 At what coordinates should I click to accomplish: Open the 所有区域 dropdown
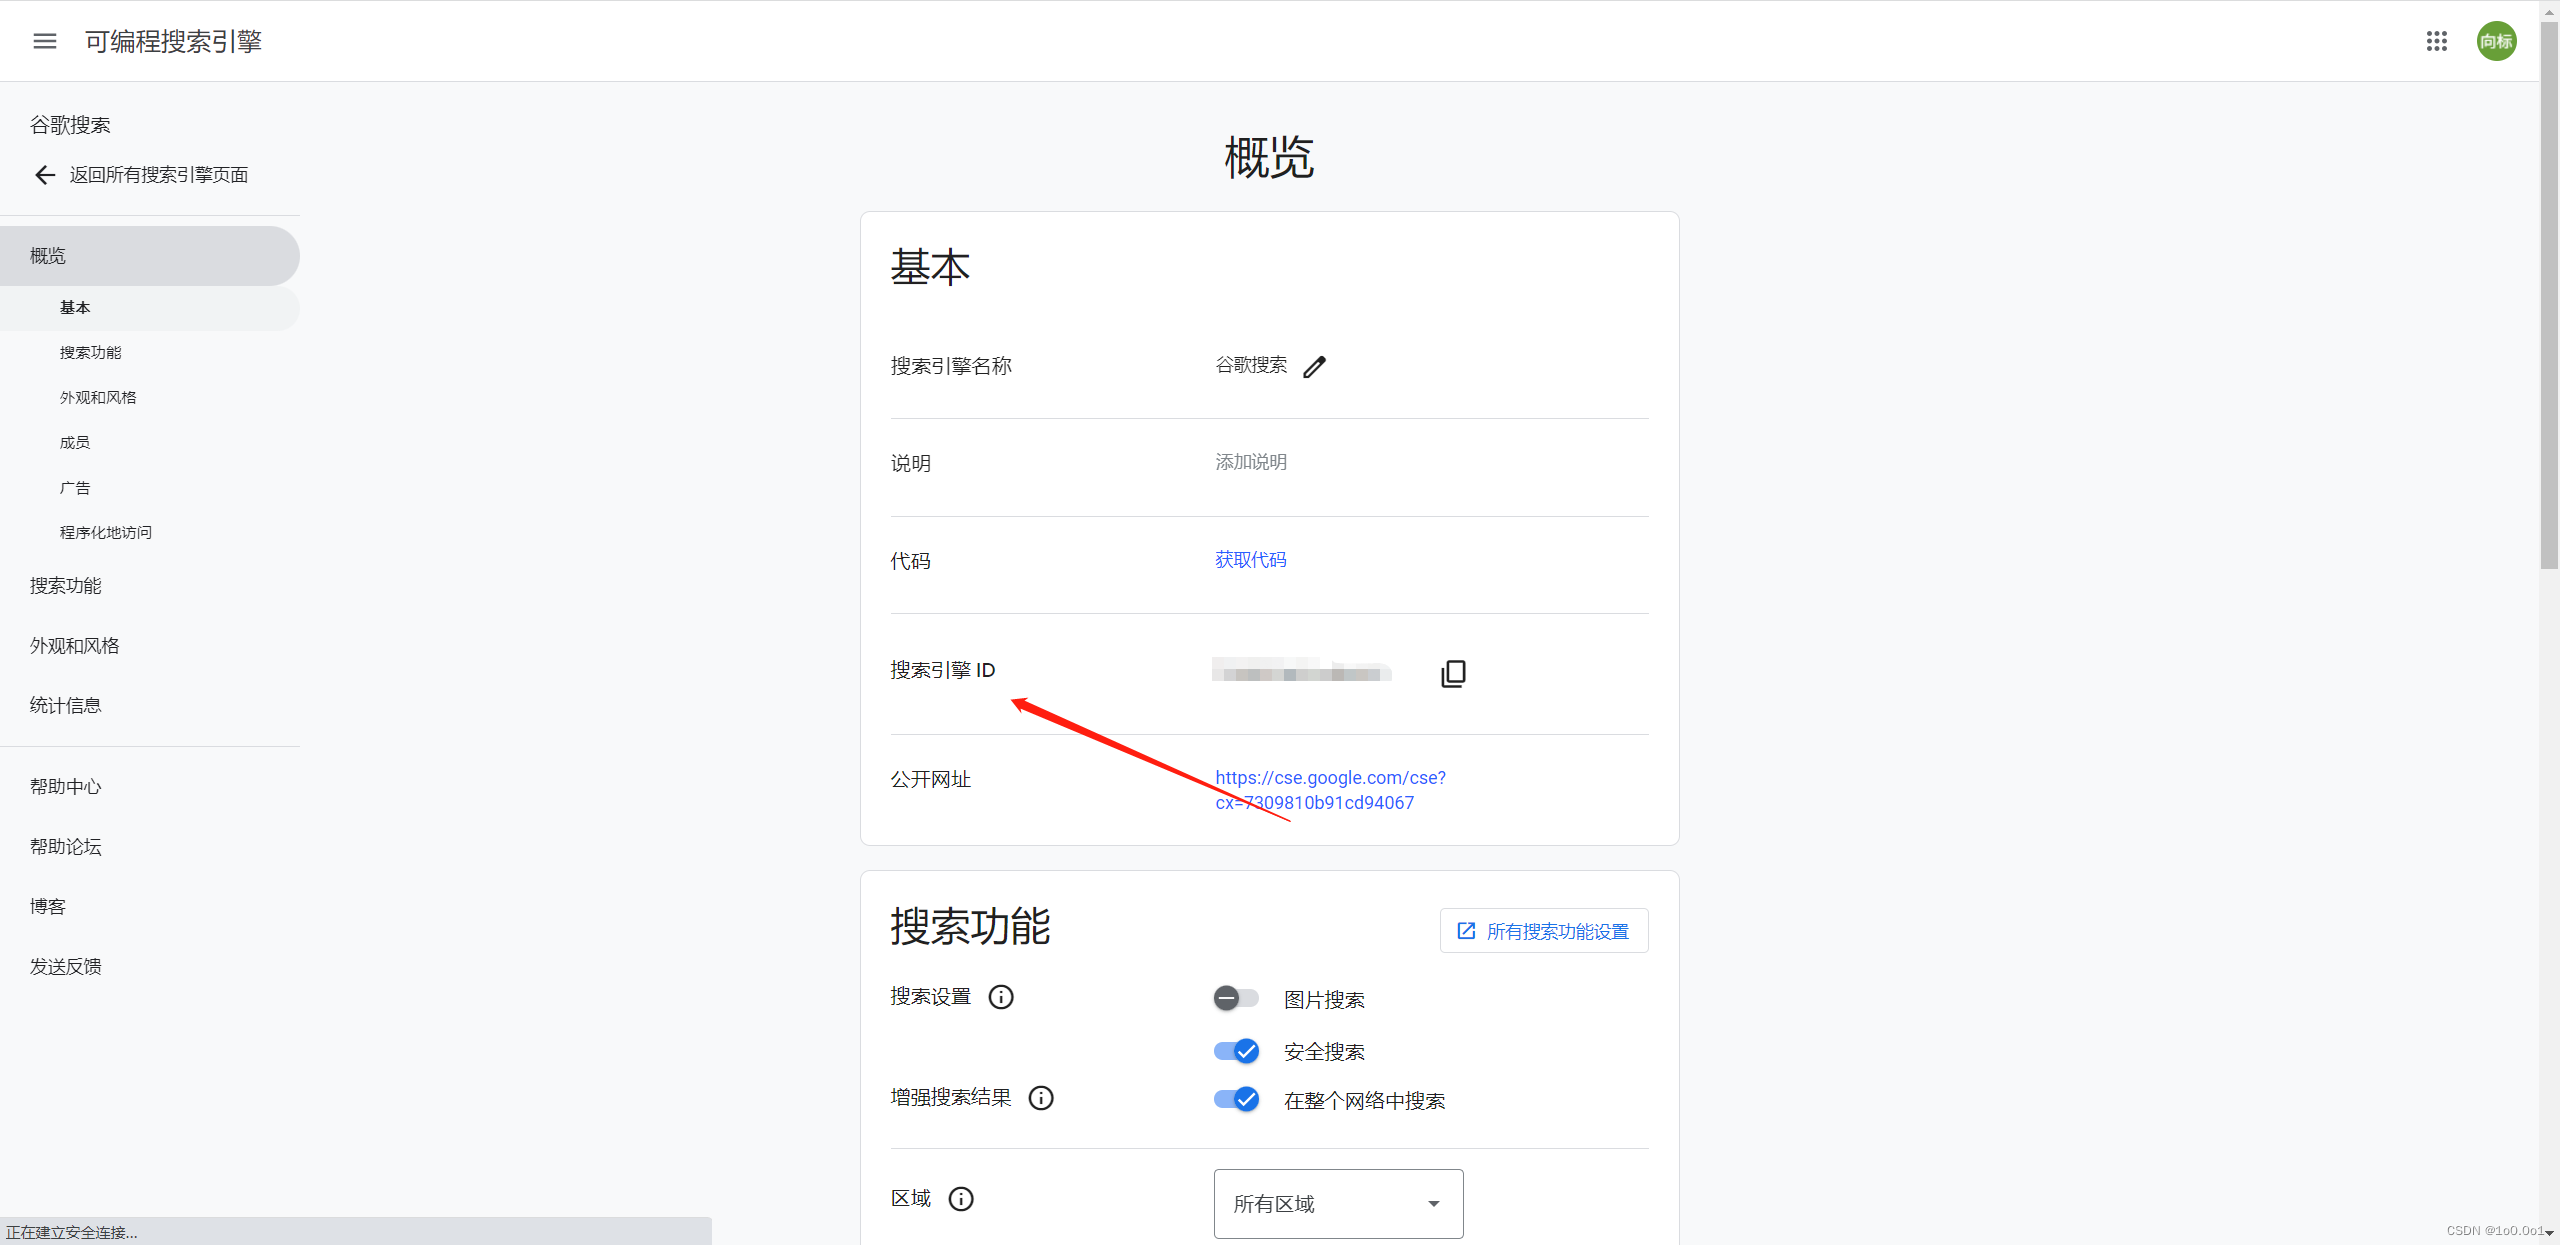pos(1338,1204)
